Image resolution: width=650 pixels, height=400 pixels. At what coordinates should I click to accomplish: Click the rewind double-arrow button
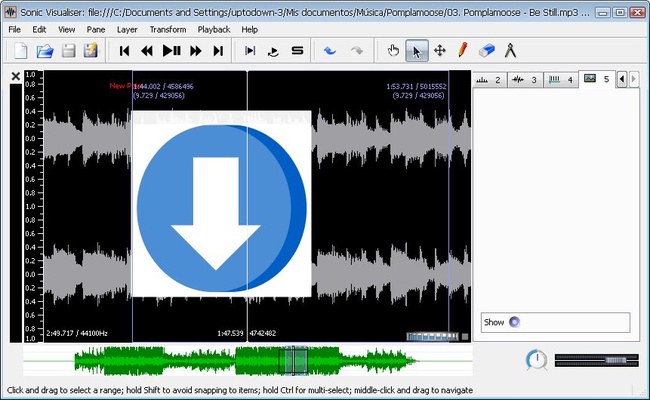[147, 51]
